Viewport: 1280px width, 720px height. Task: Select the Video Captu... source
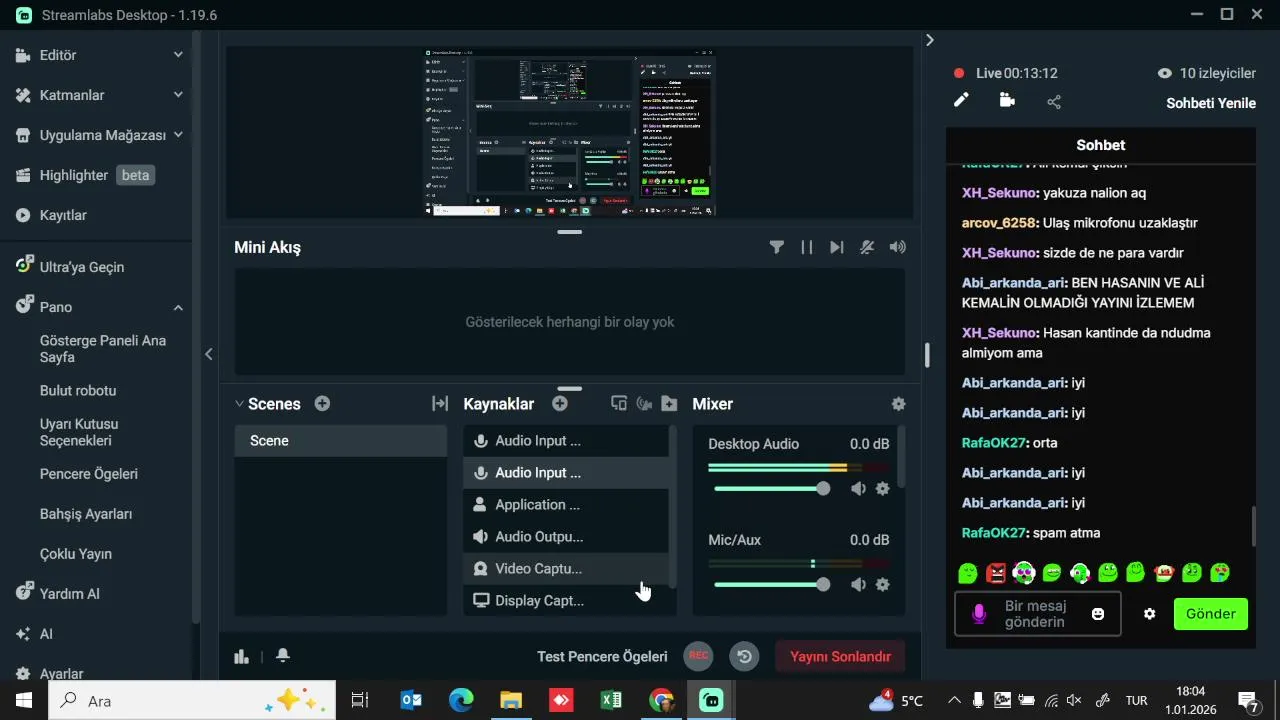[x=566, y=569]
